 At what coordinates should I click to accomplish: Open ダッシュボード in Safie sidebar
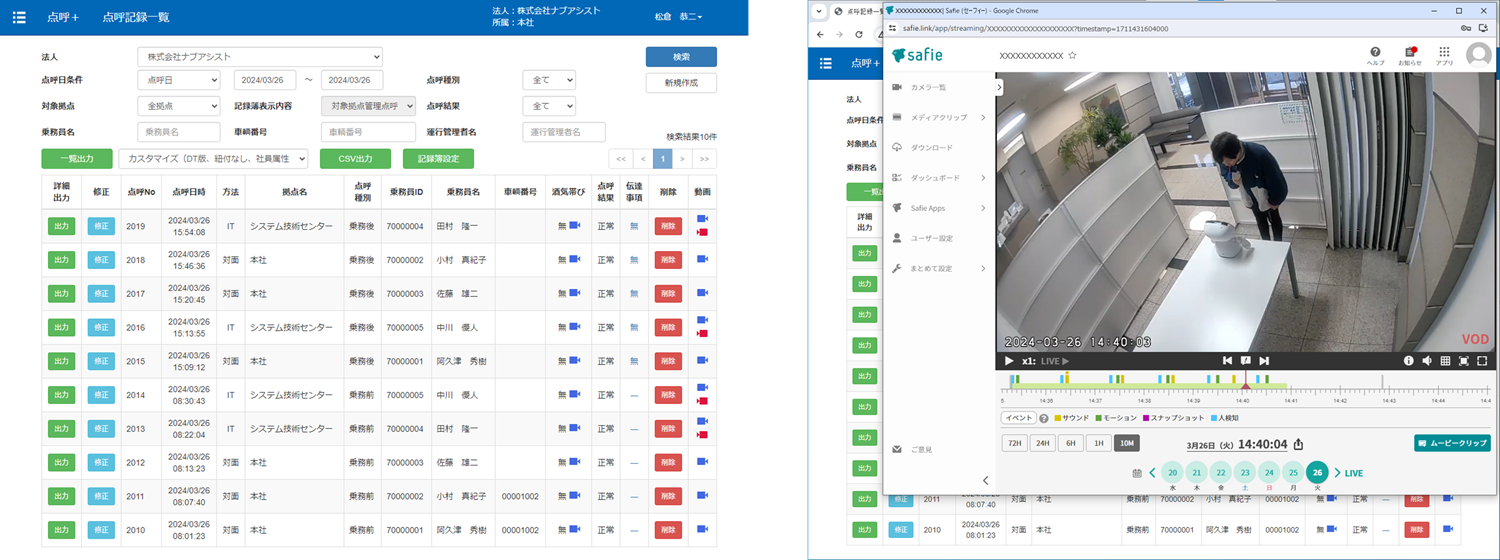(x=940, y=178)
